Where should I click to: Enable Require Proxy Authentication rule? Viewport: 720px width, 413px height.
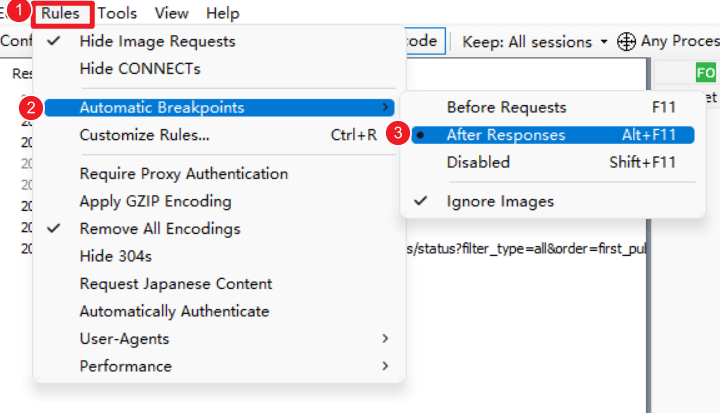point(183,174)
